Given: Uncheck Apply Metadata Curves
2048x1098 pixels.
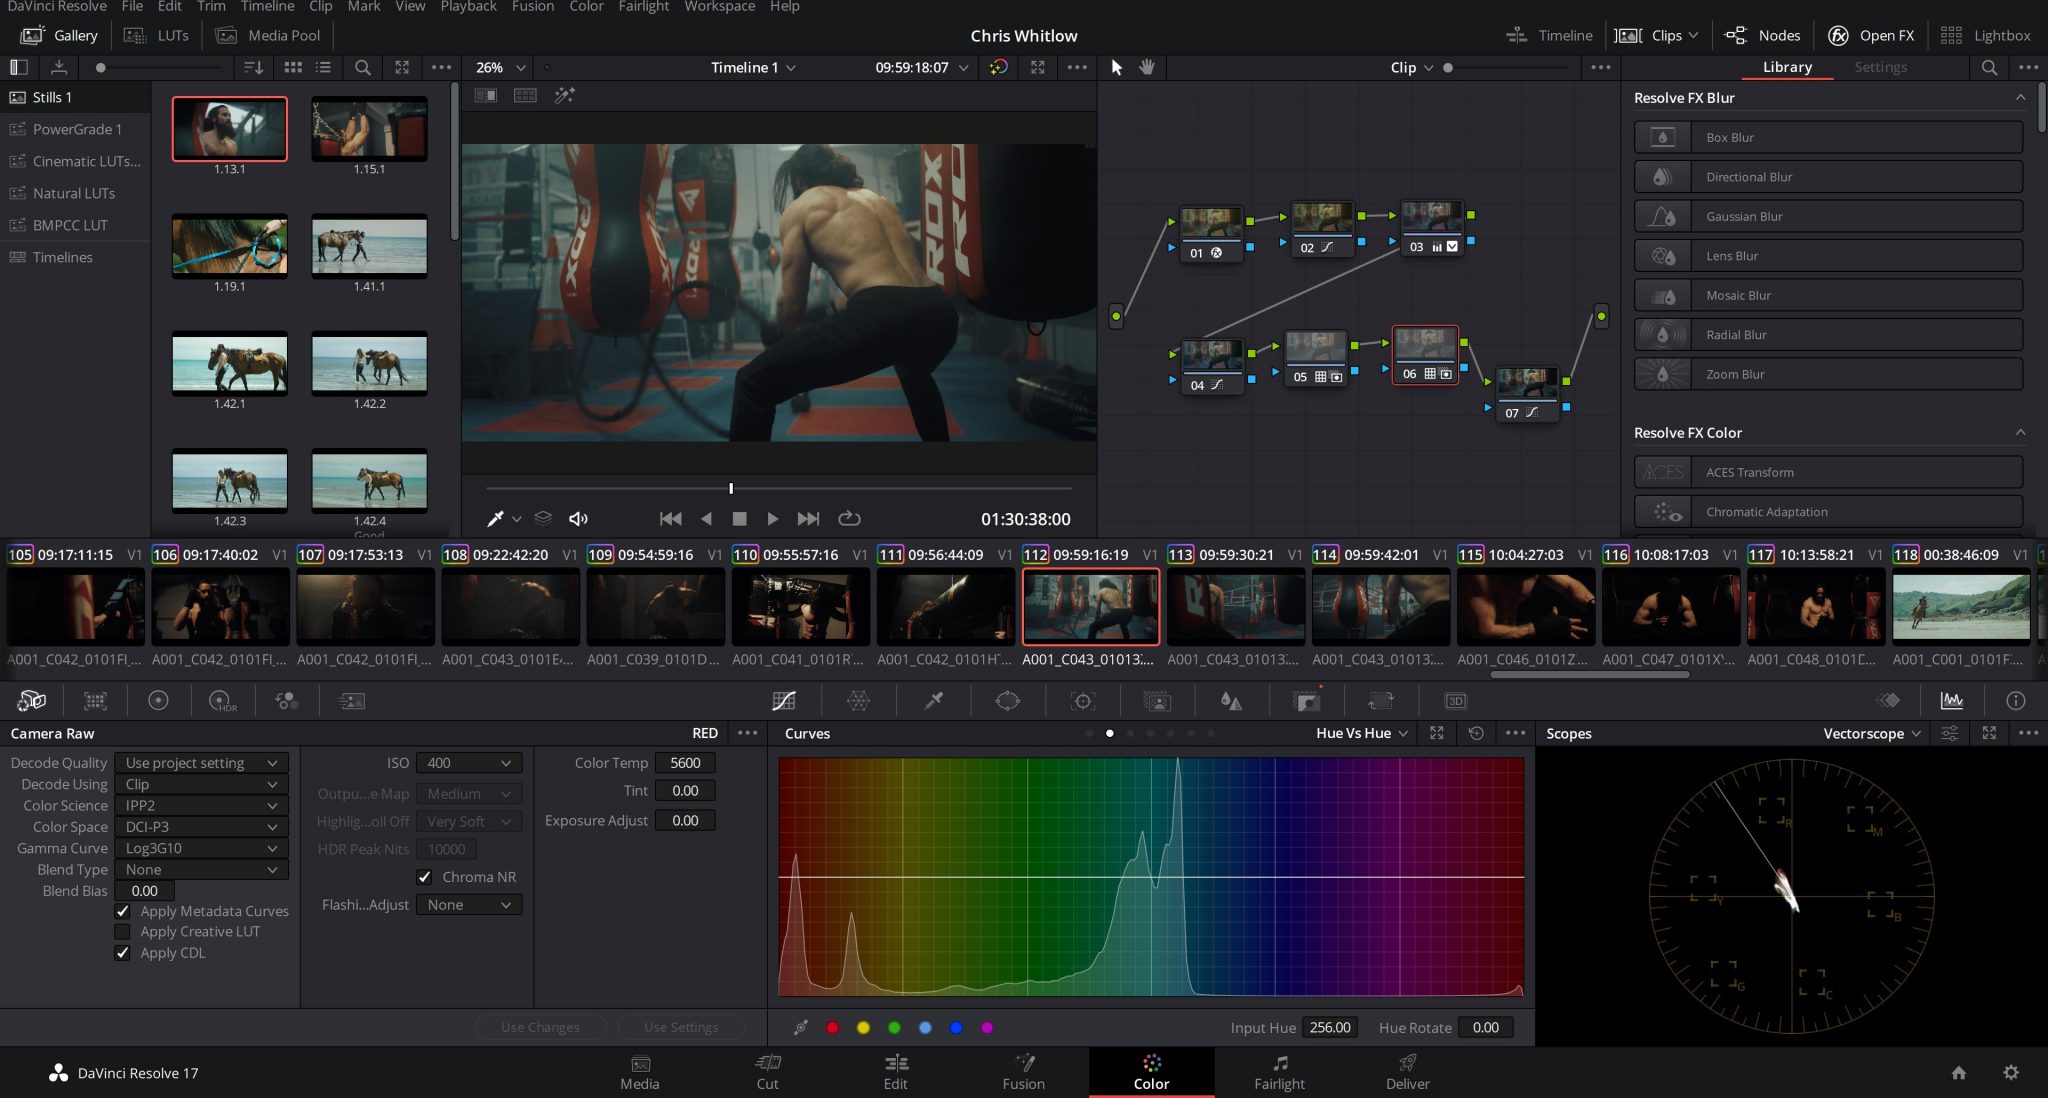Looking at the screenshot, I should (123, 911).
